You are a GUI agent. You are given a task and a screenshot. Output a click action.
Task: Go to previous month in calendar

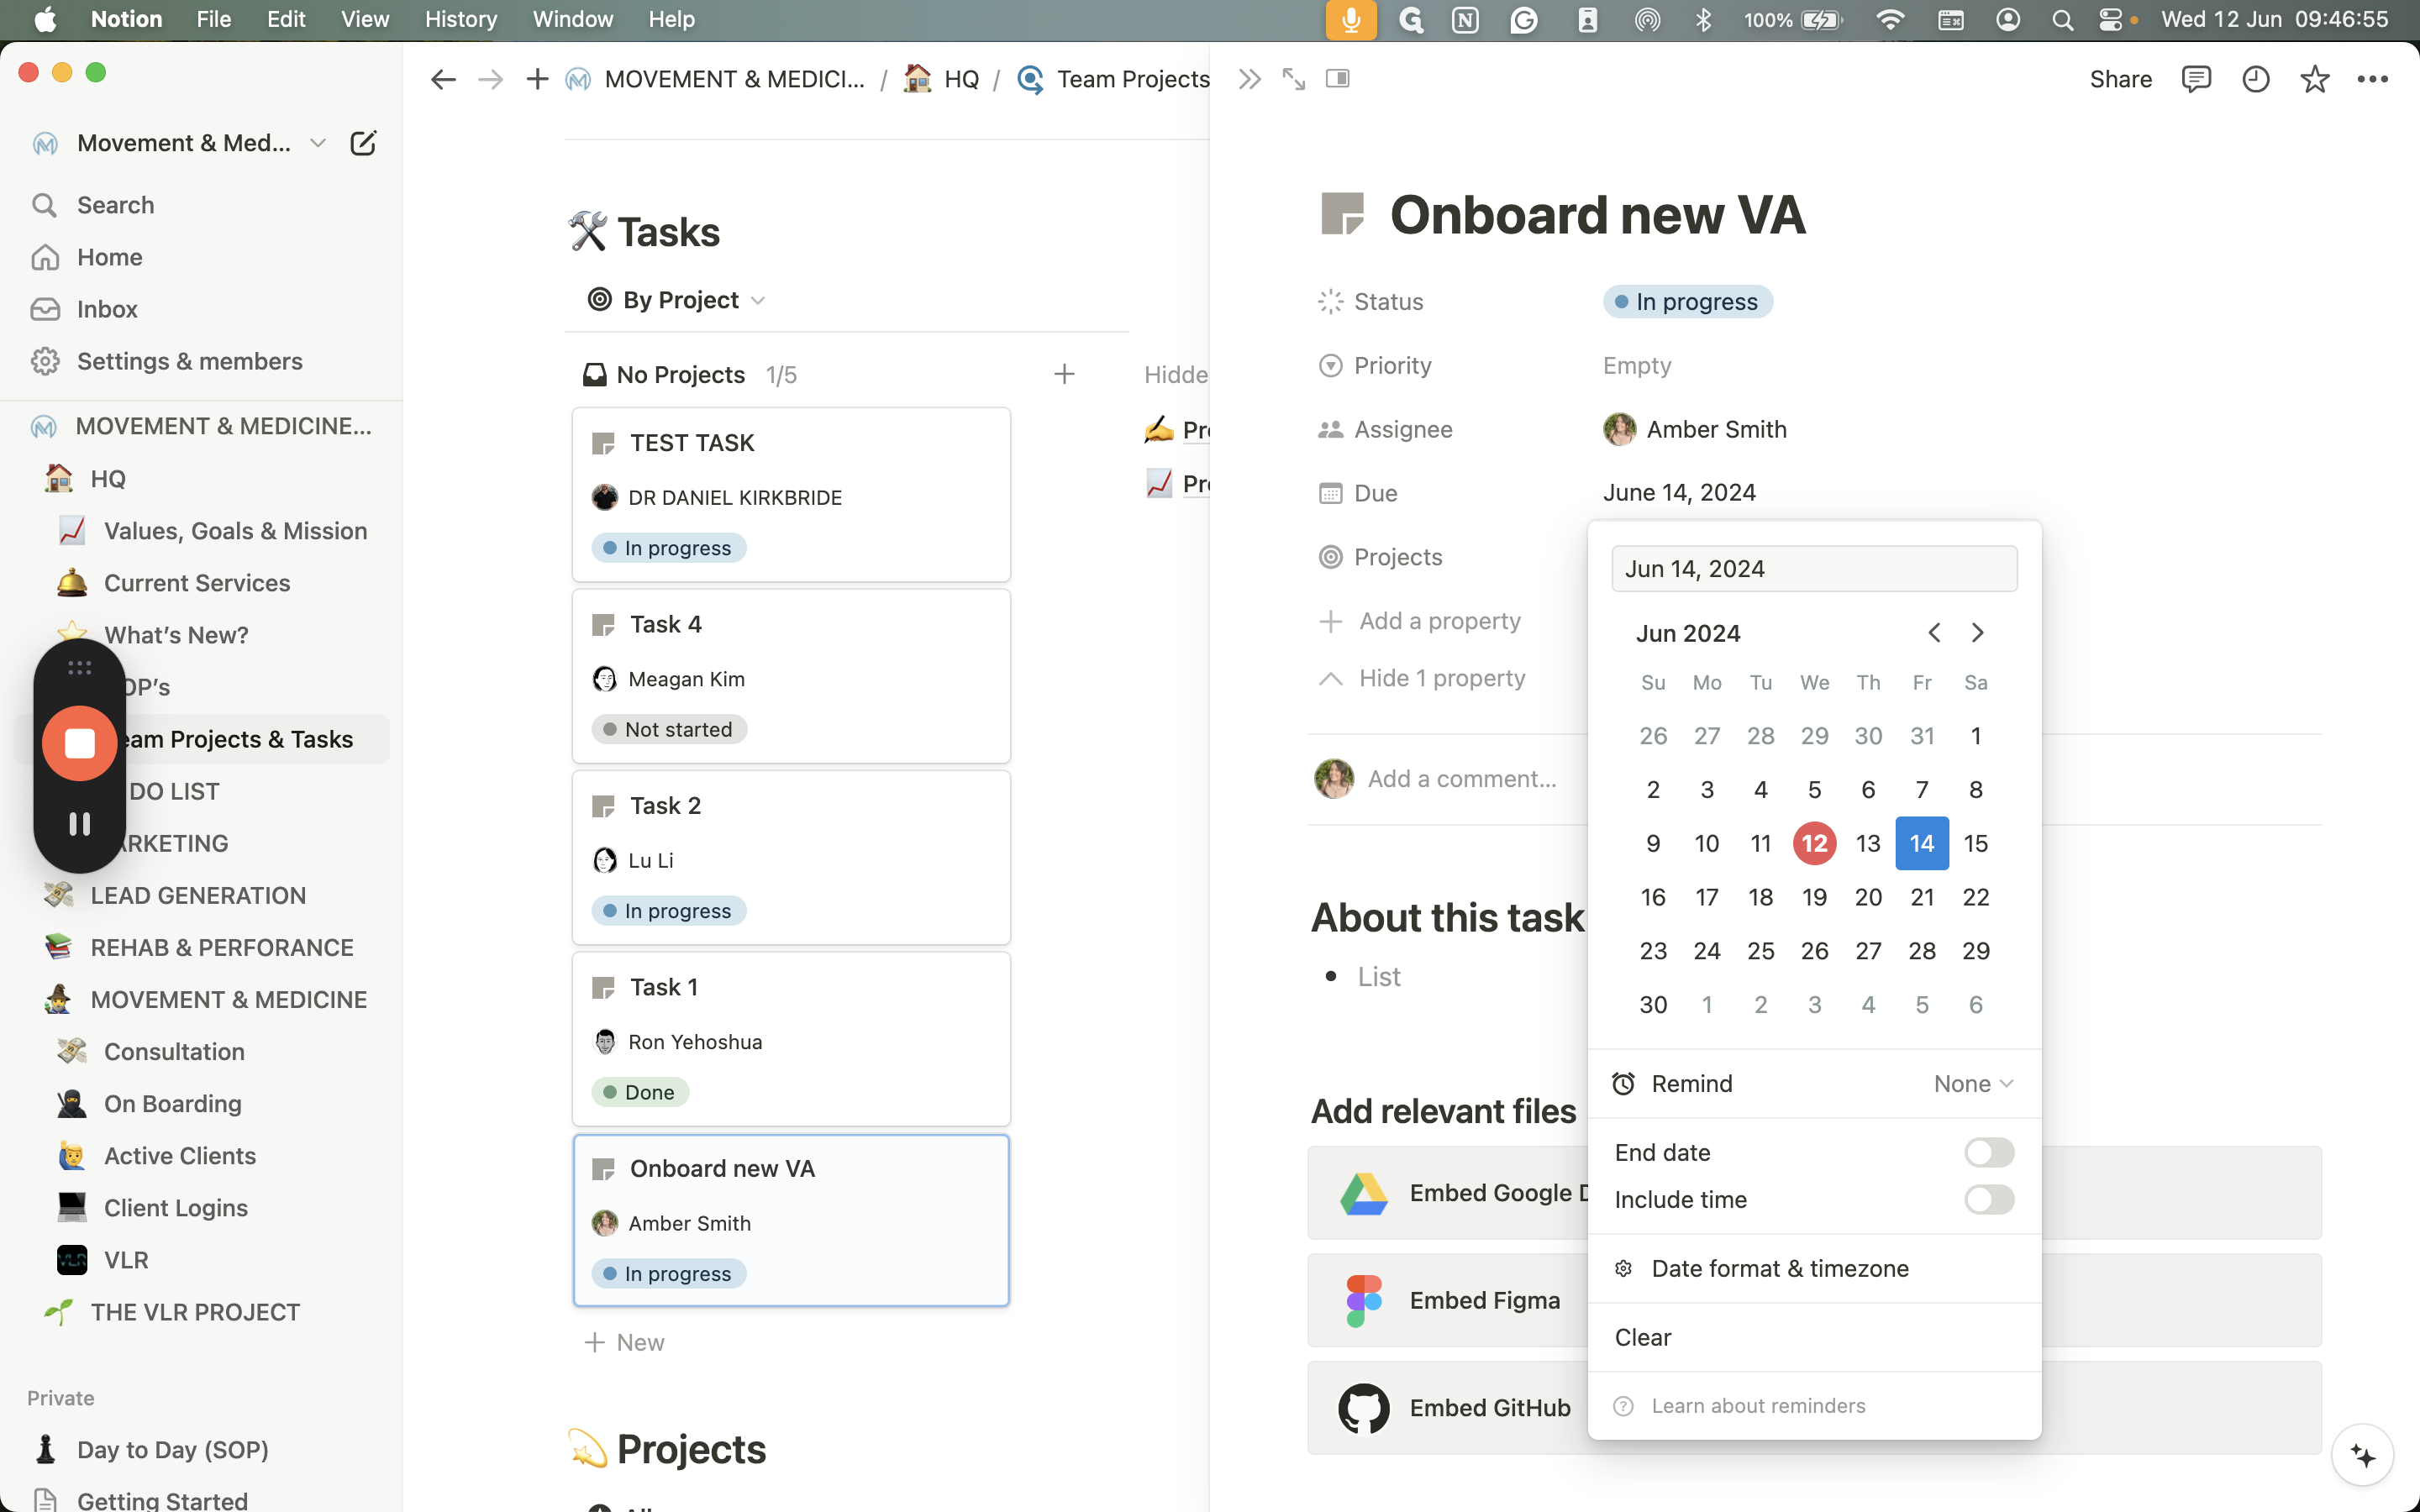coord(1934,633)
